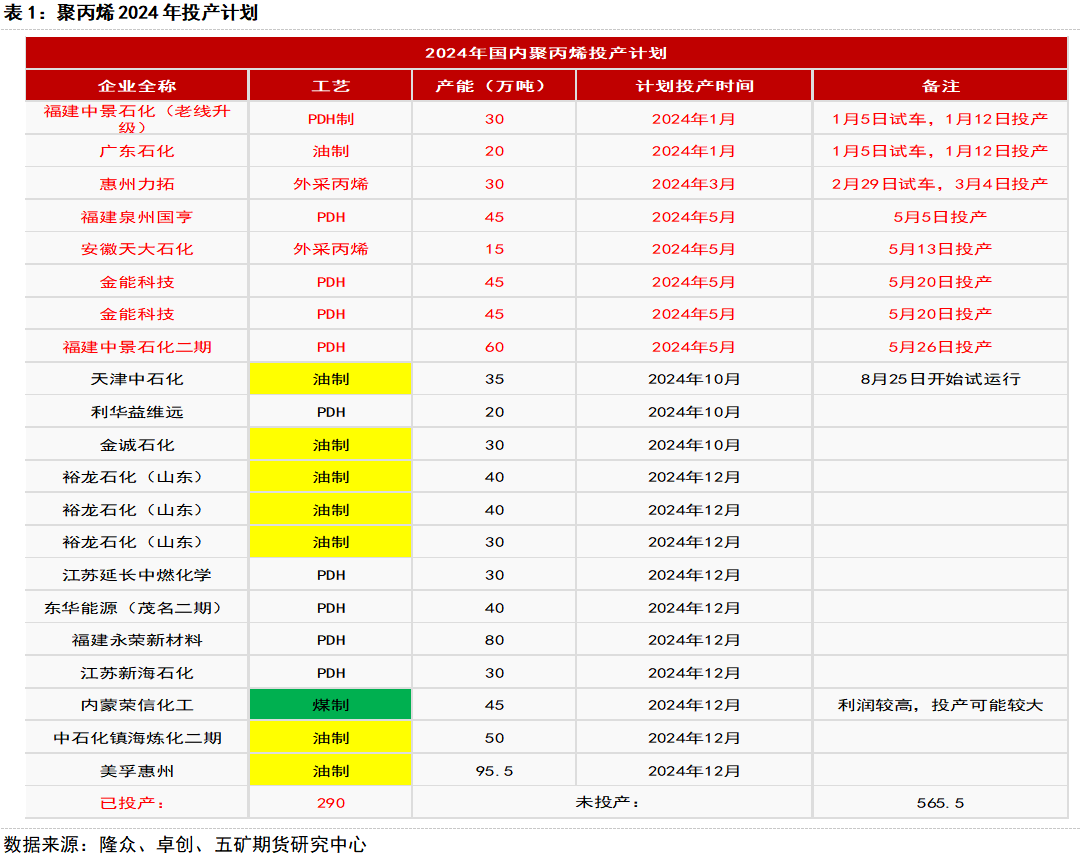Image resolution: width=1080 pixels, height=857 pixels.
Task: Click the 东华能源（茂名二期） company cell
Action: click(x=136, y=608)
